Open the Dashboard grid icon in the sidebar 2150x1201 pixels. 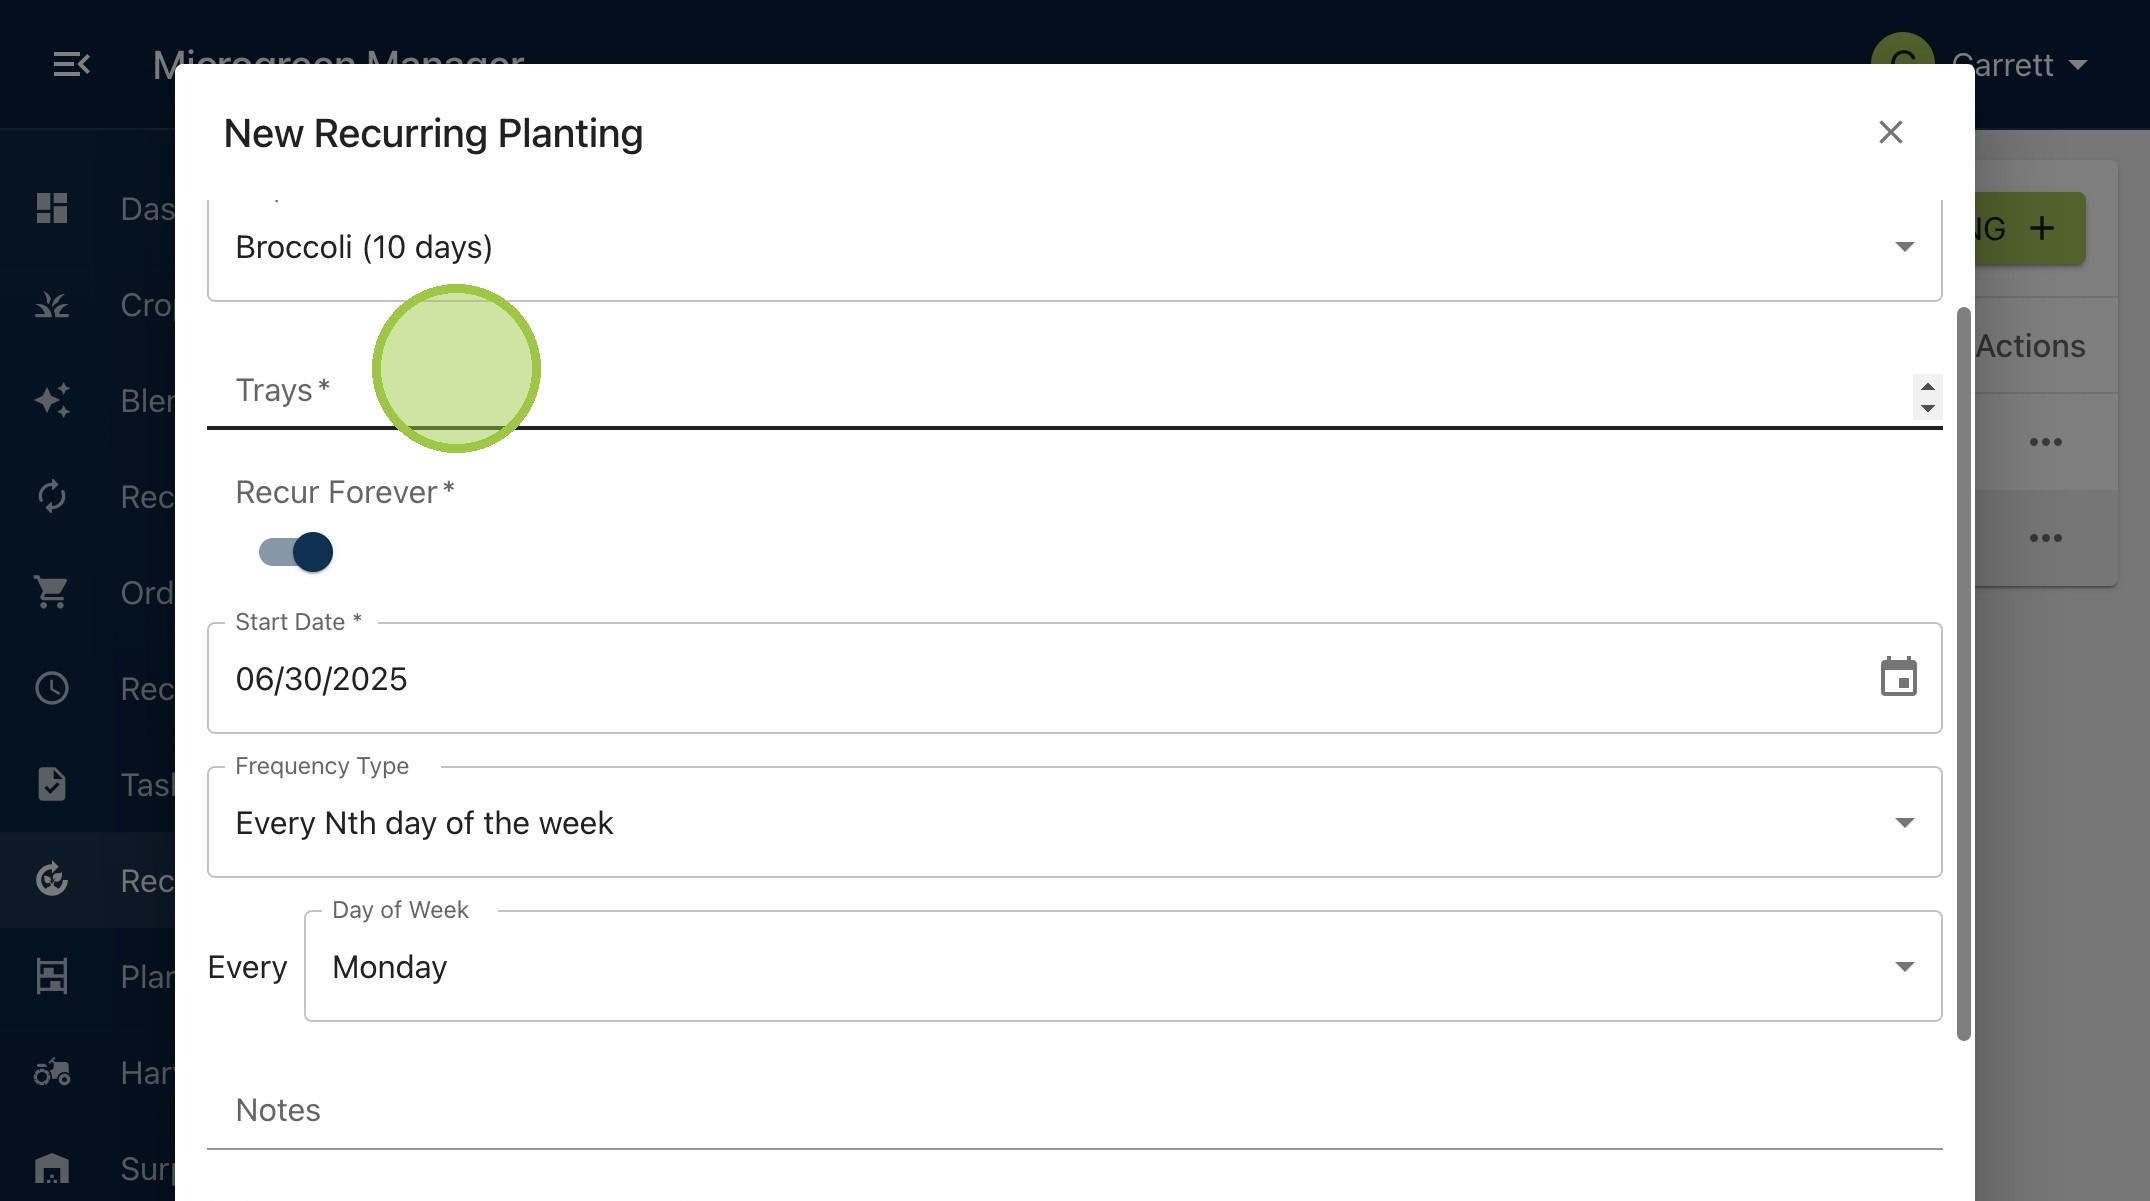(52, 208)
